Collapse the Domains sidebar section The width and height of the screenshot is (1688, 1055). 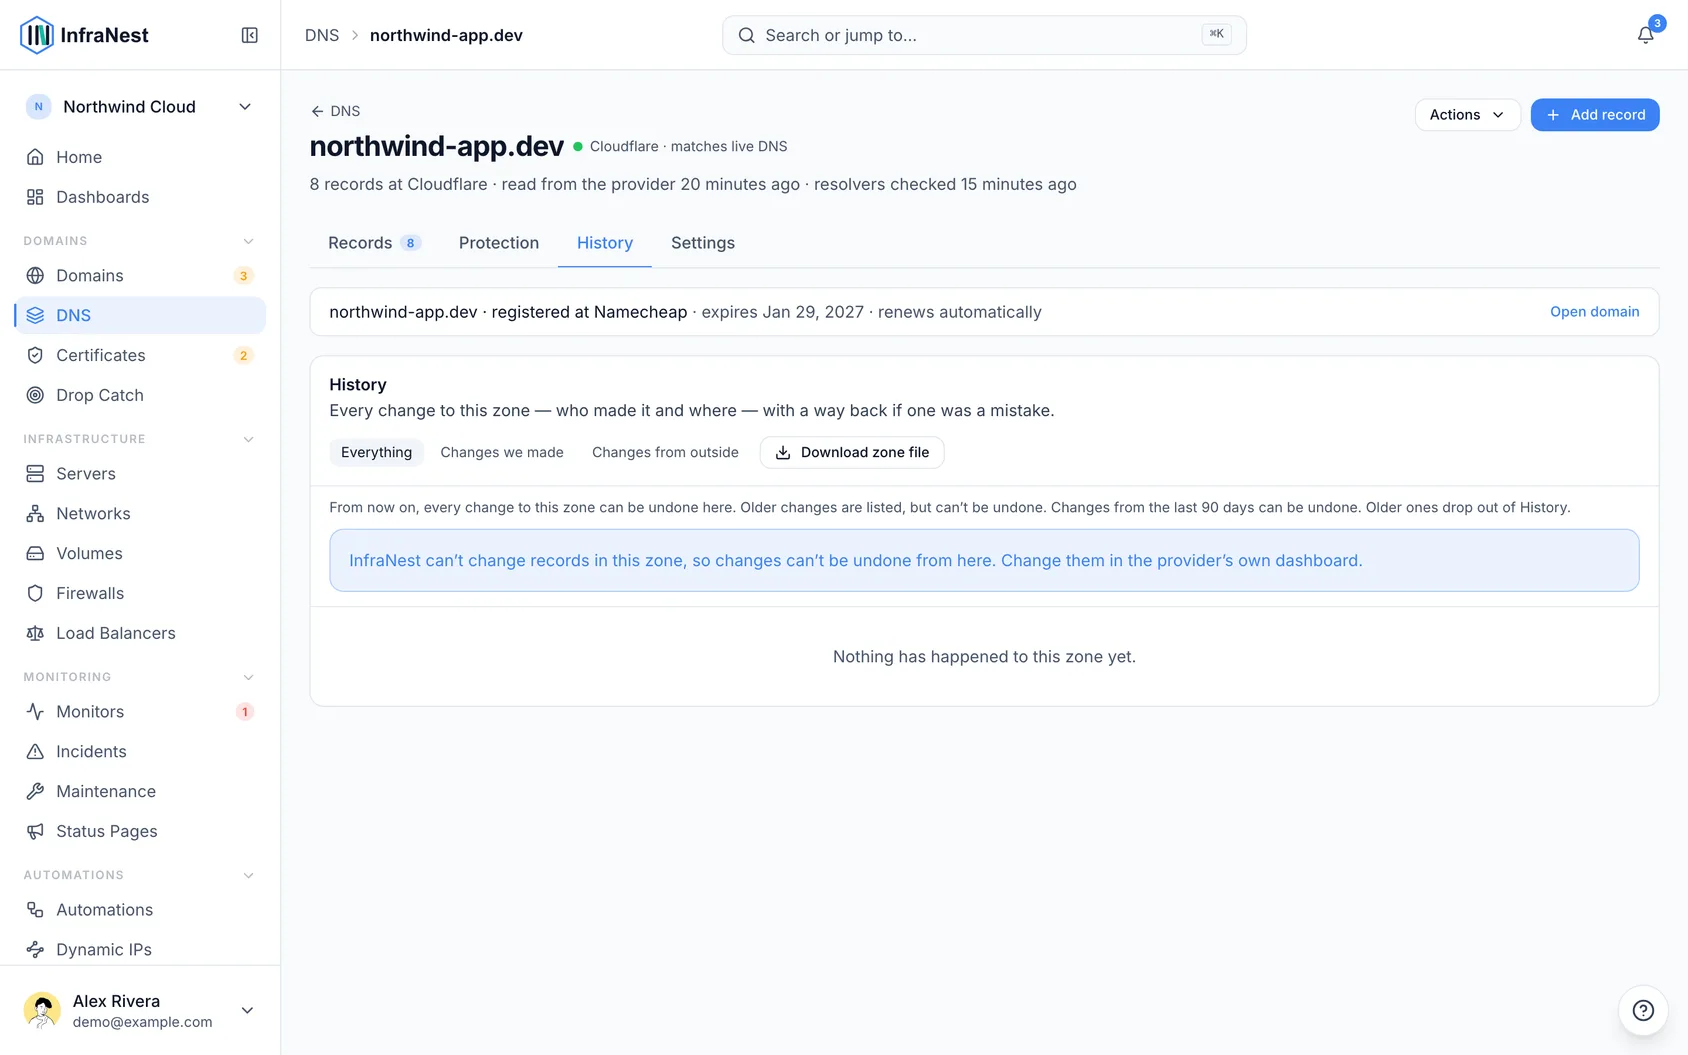249,241
